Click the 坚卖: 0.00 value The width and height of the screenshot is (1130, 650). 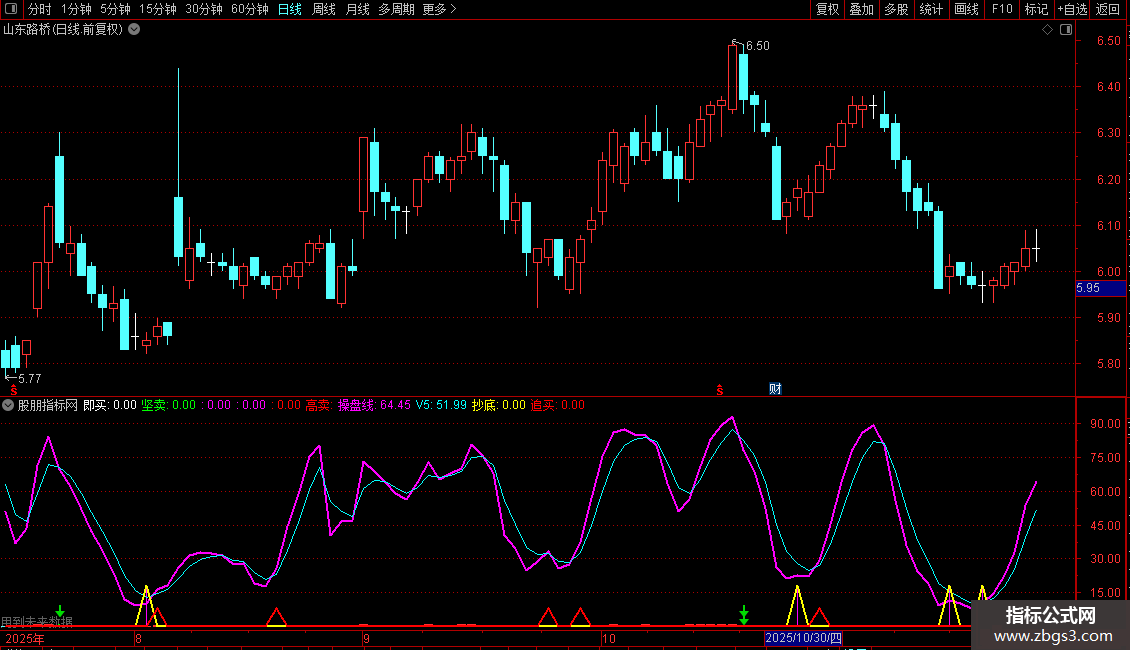tap(169, 405)
